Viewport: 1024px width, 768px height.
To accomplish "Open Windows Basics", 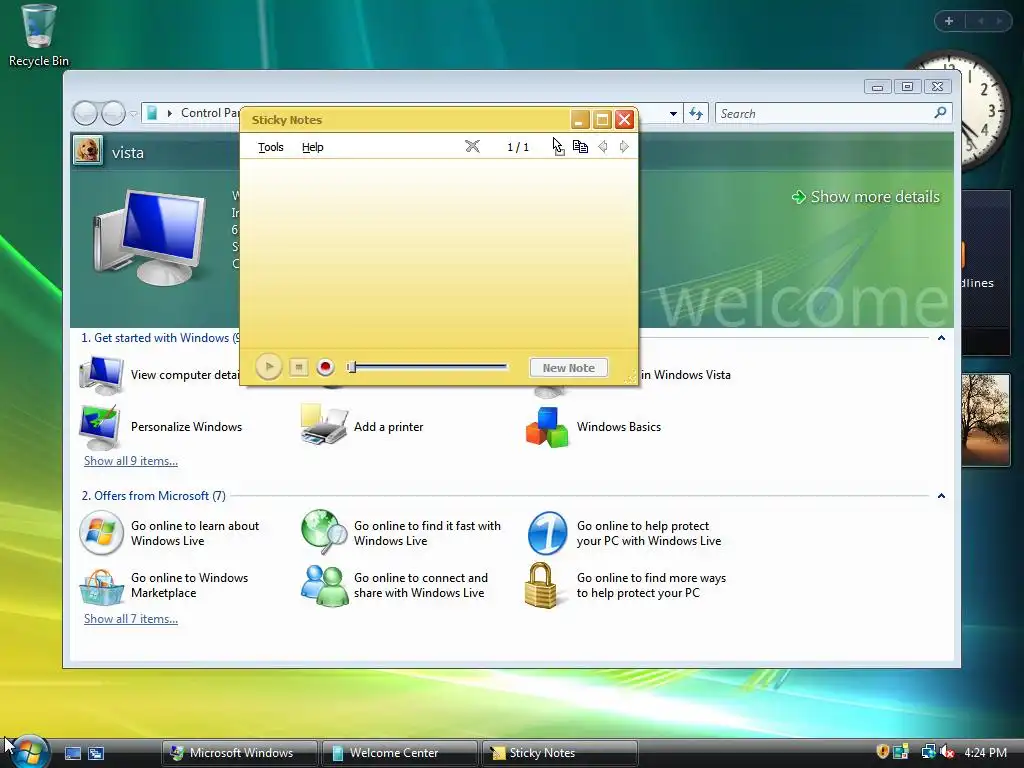I will (x=593, y=427).
